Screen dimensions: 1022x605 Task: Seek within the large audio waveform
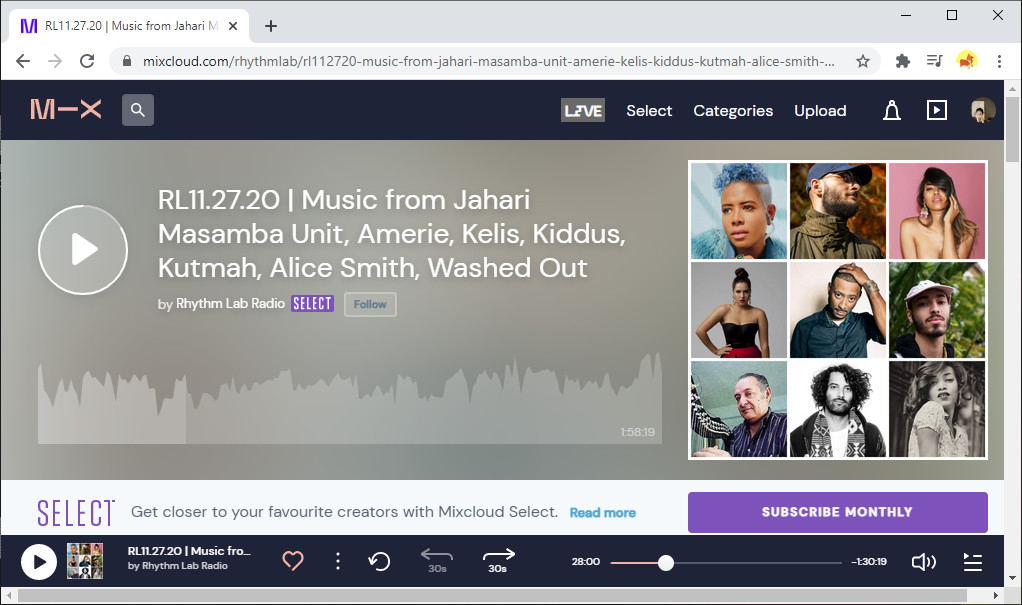coord(350,398)
